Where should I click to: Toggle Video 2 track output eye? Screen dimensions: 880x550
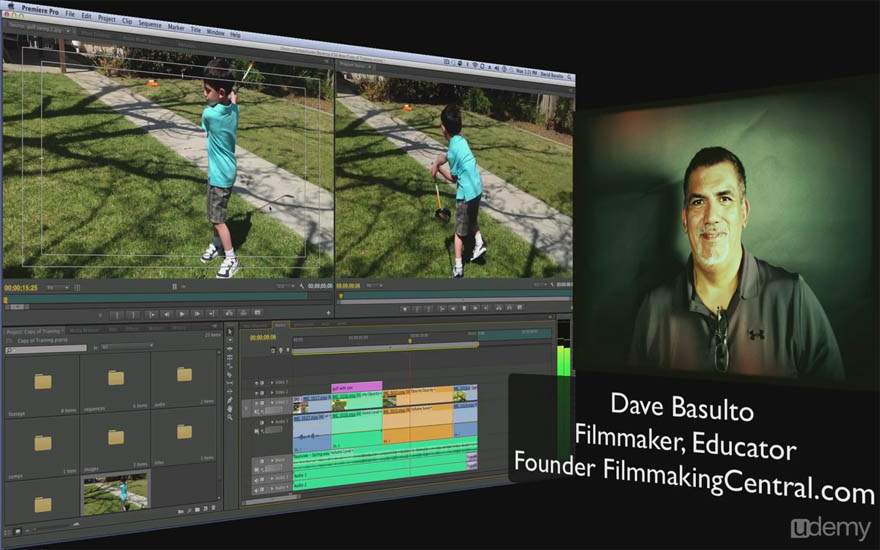click(256, 393)
